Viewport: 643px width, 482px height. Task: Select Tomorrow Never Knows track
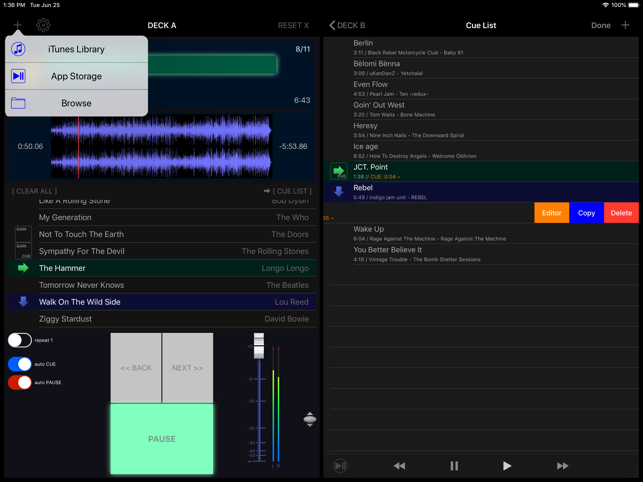[x=162, y=285]
